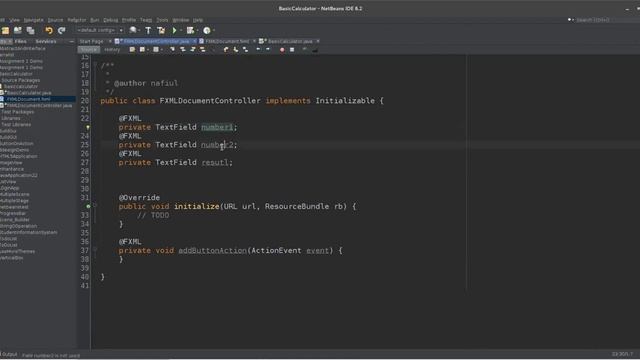Toggle the Source view button

pyautogui.click(x=89, y=50)
